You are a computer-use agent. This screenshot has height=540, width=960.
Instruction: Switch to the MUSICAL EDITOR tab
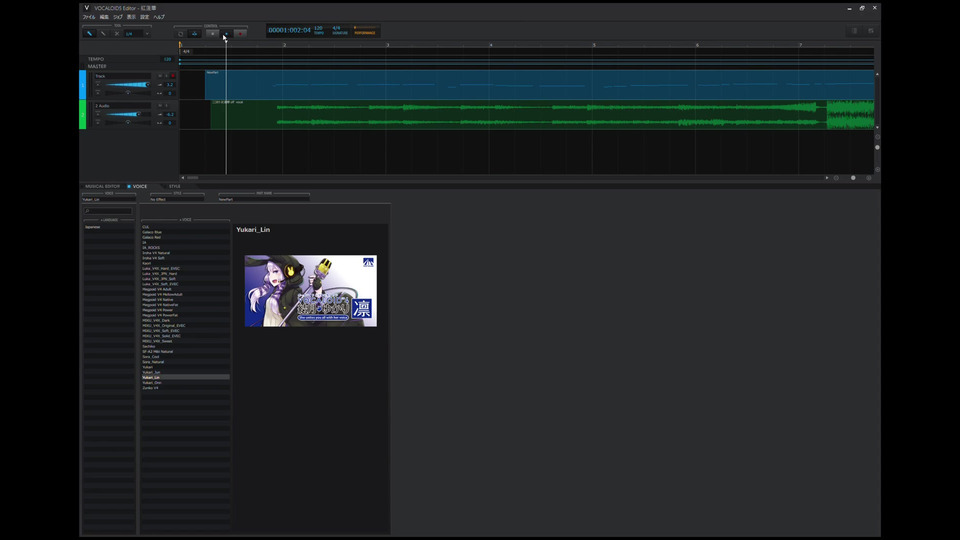(102, 186)
